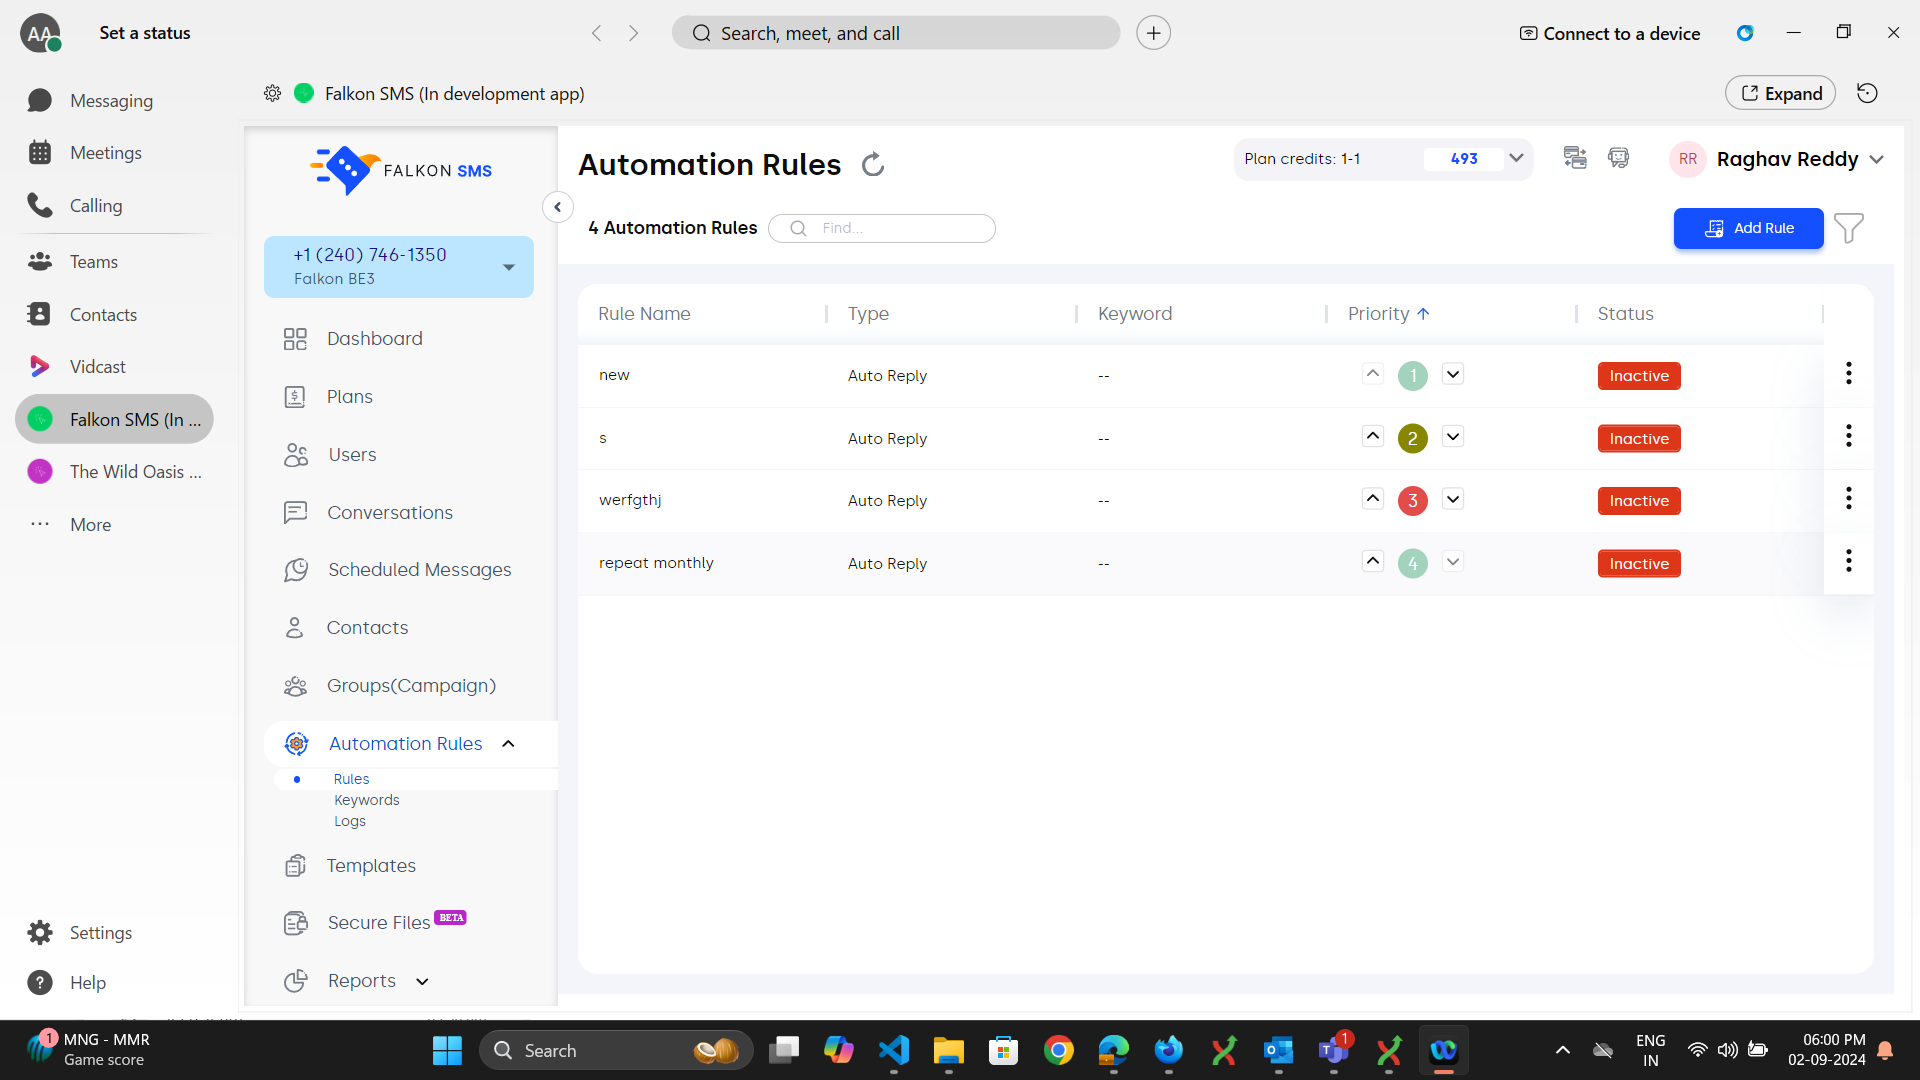
Task: Collapse the Automation Rules submenu
Action: (x=508, y=744)
